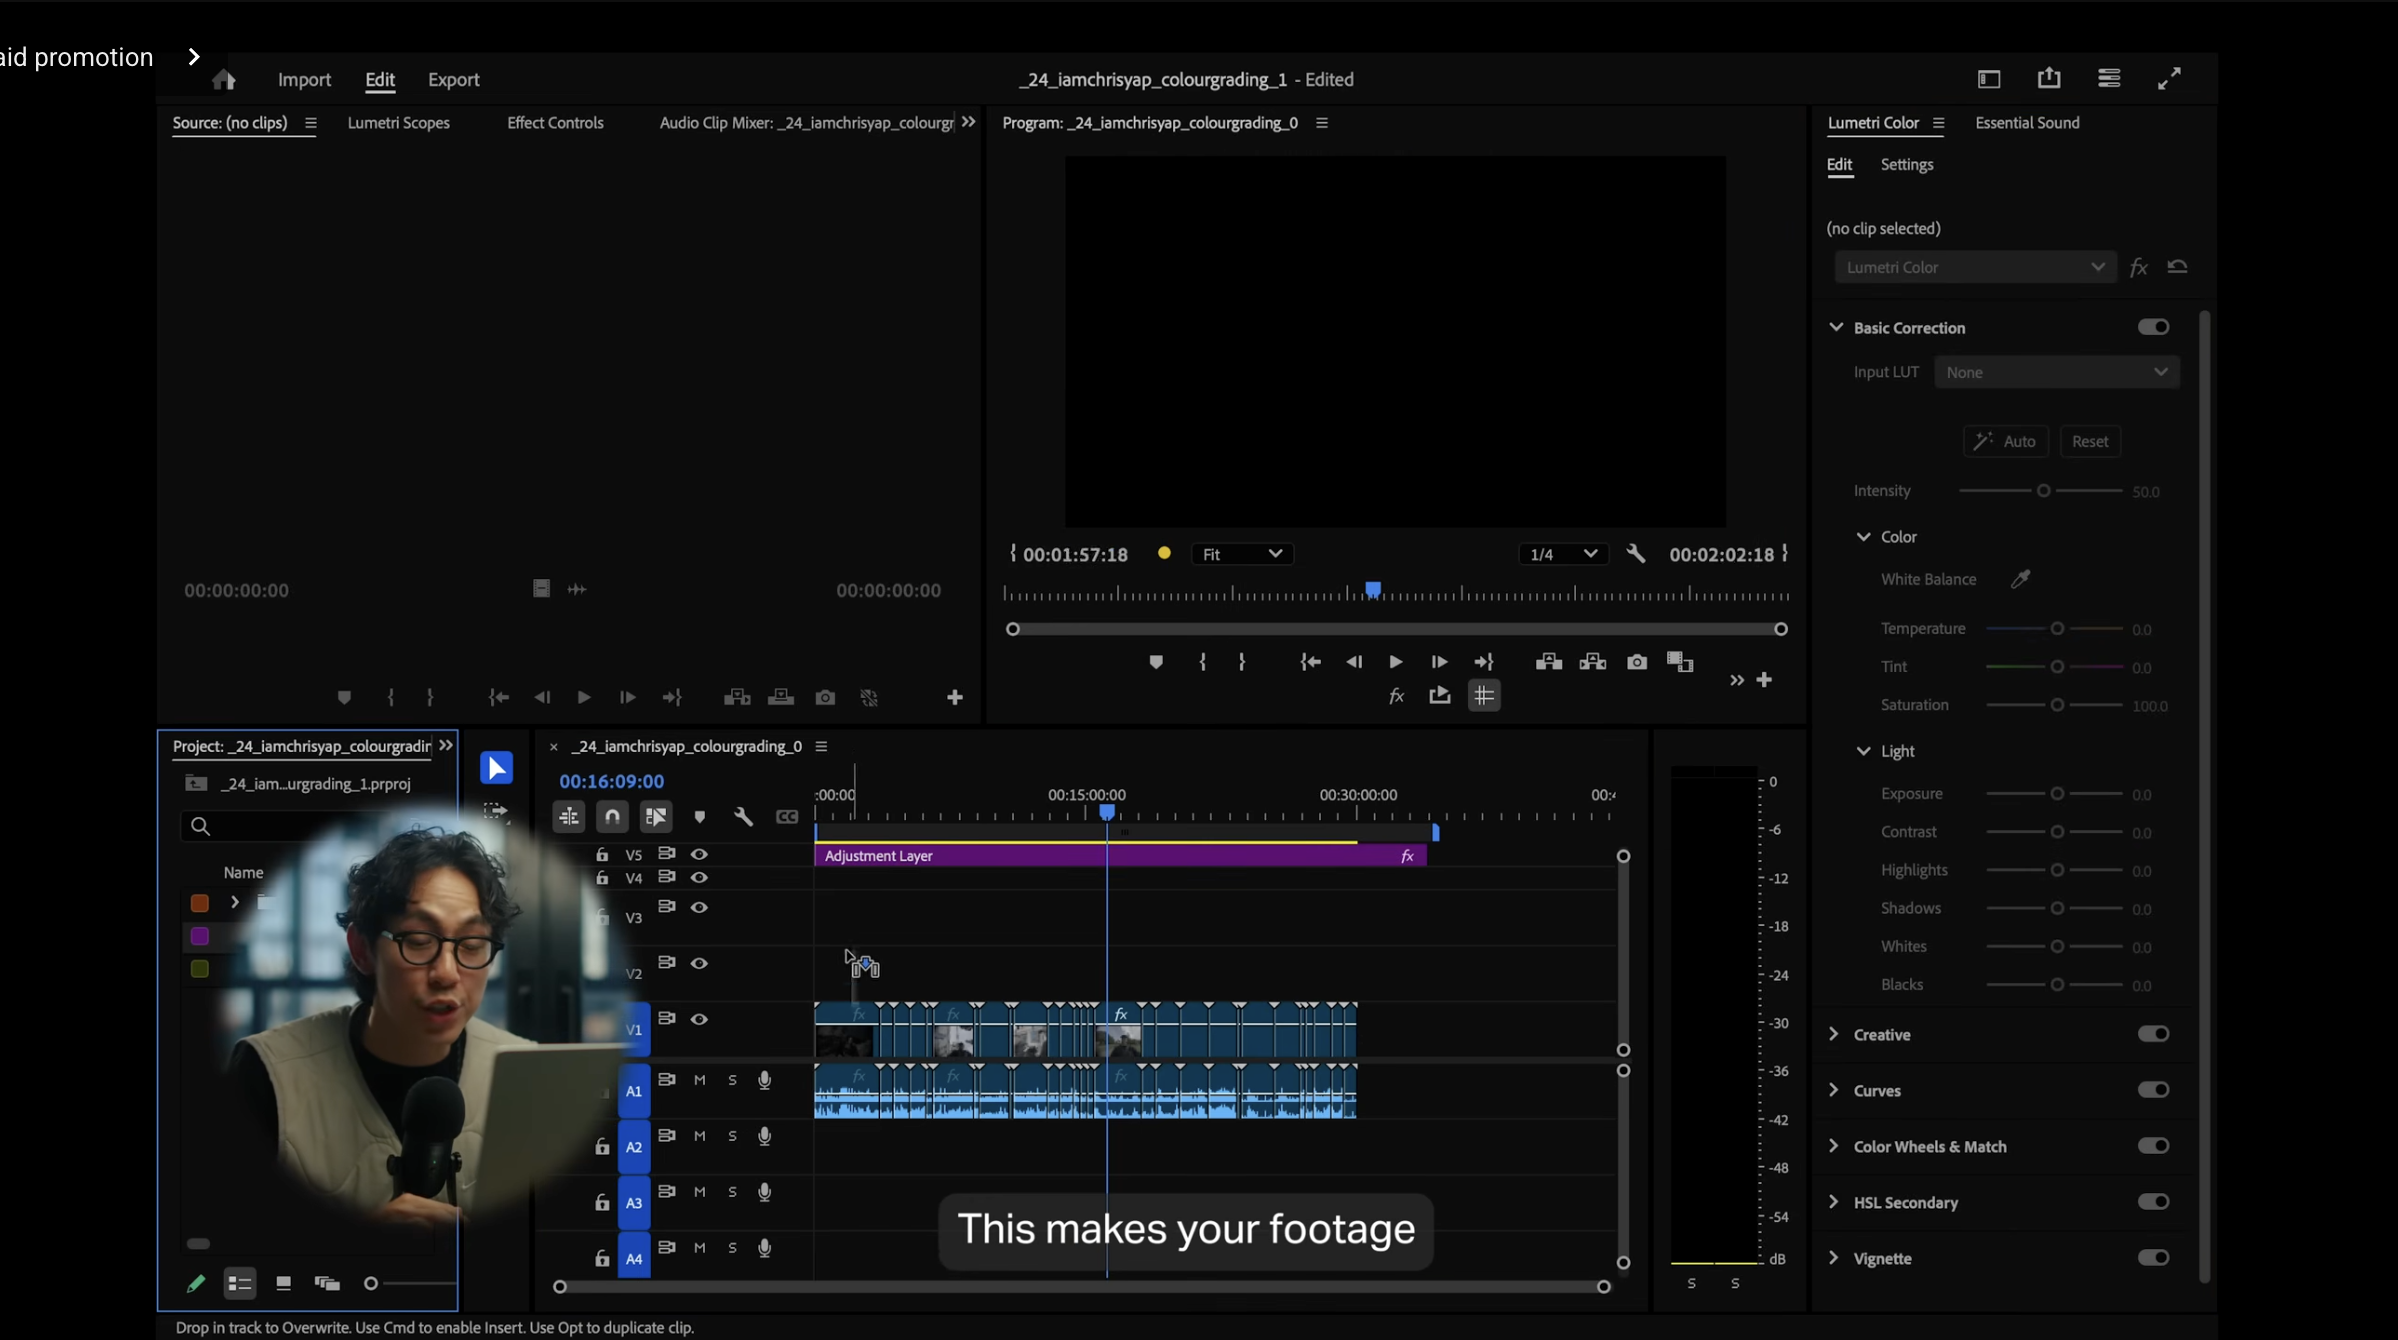
Task: Toggle Snap in Timeline magnet icon
Action: pos(612,817)
